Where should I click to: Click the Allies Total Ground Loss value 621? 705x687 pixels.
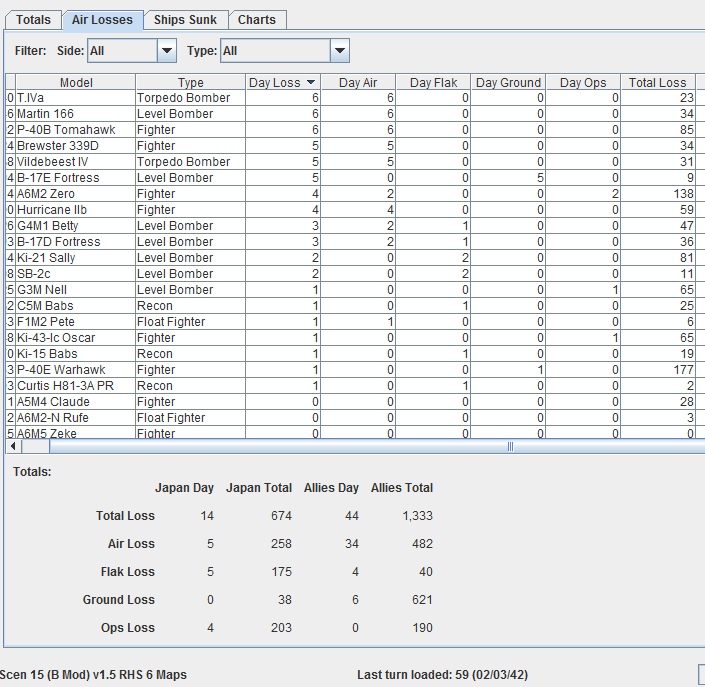click(x=422, y=600)
